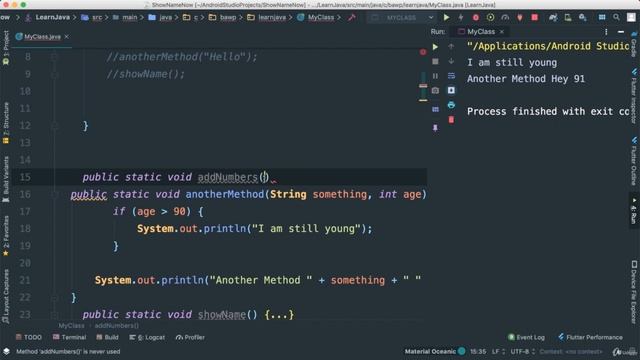Toggle the Favorites side panel
Image resolution: width=640 pixels, height=360 pixels.
pyautogui.click(x=6, y=236)
